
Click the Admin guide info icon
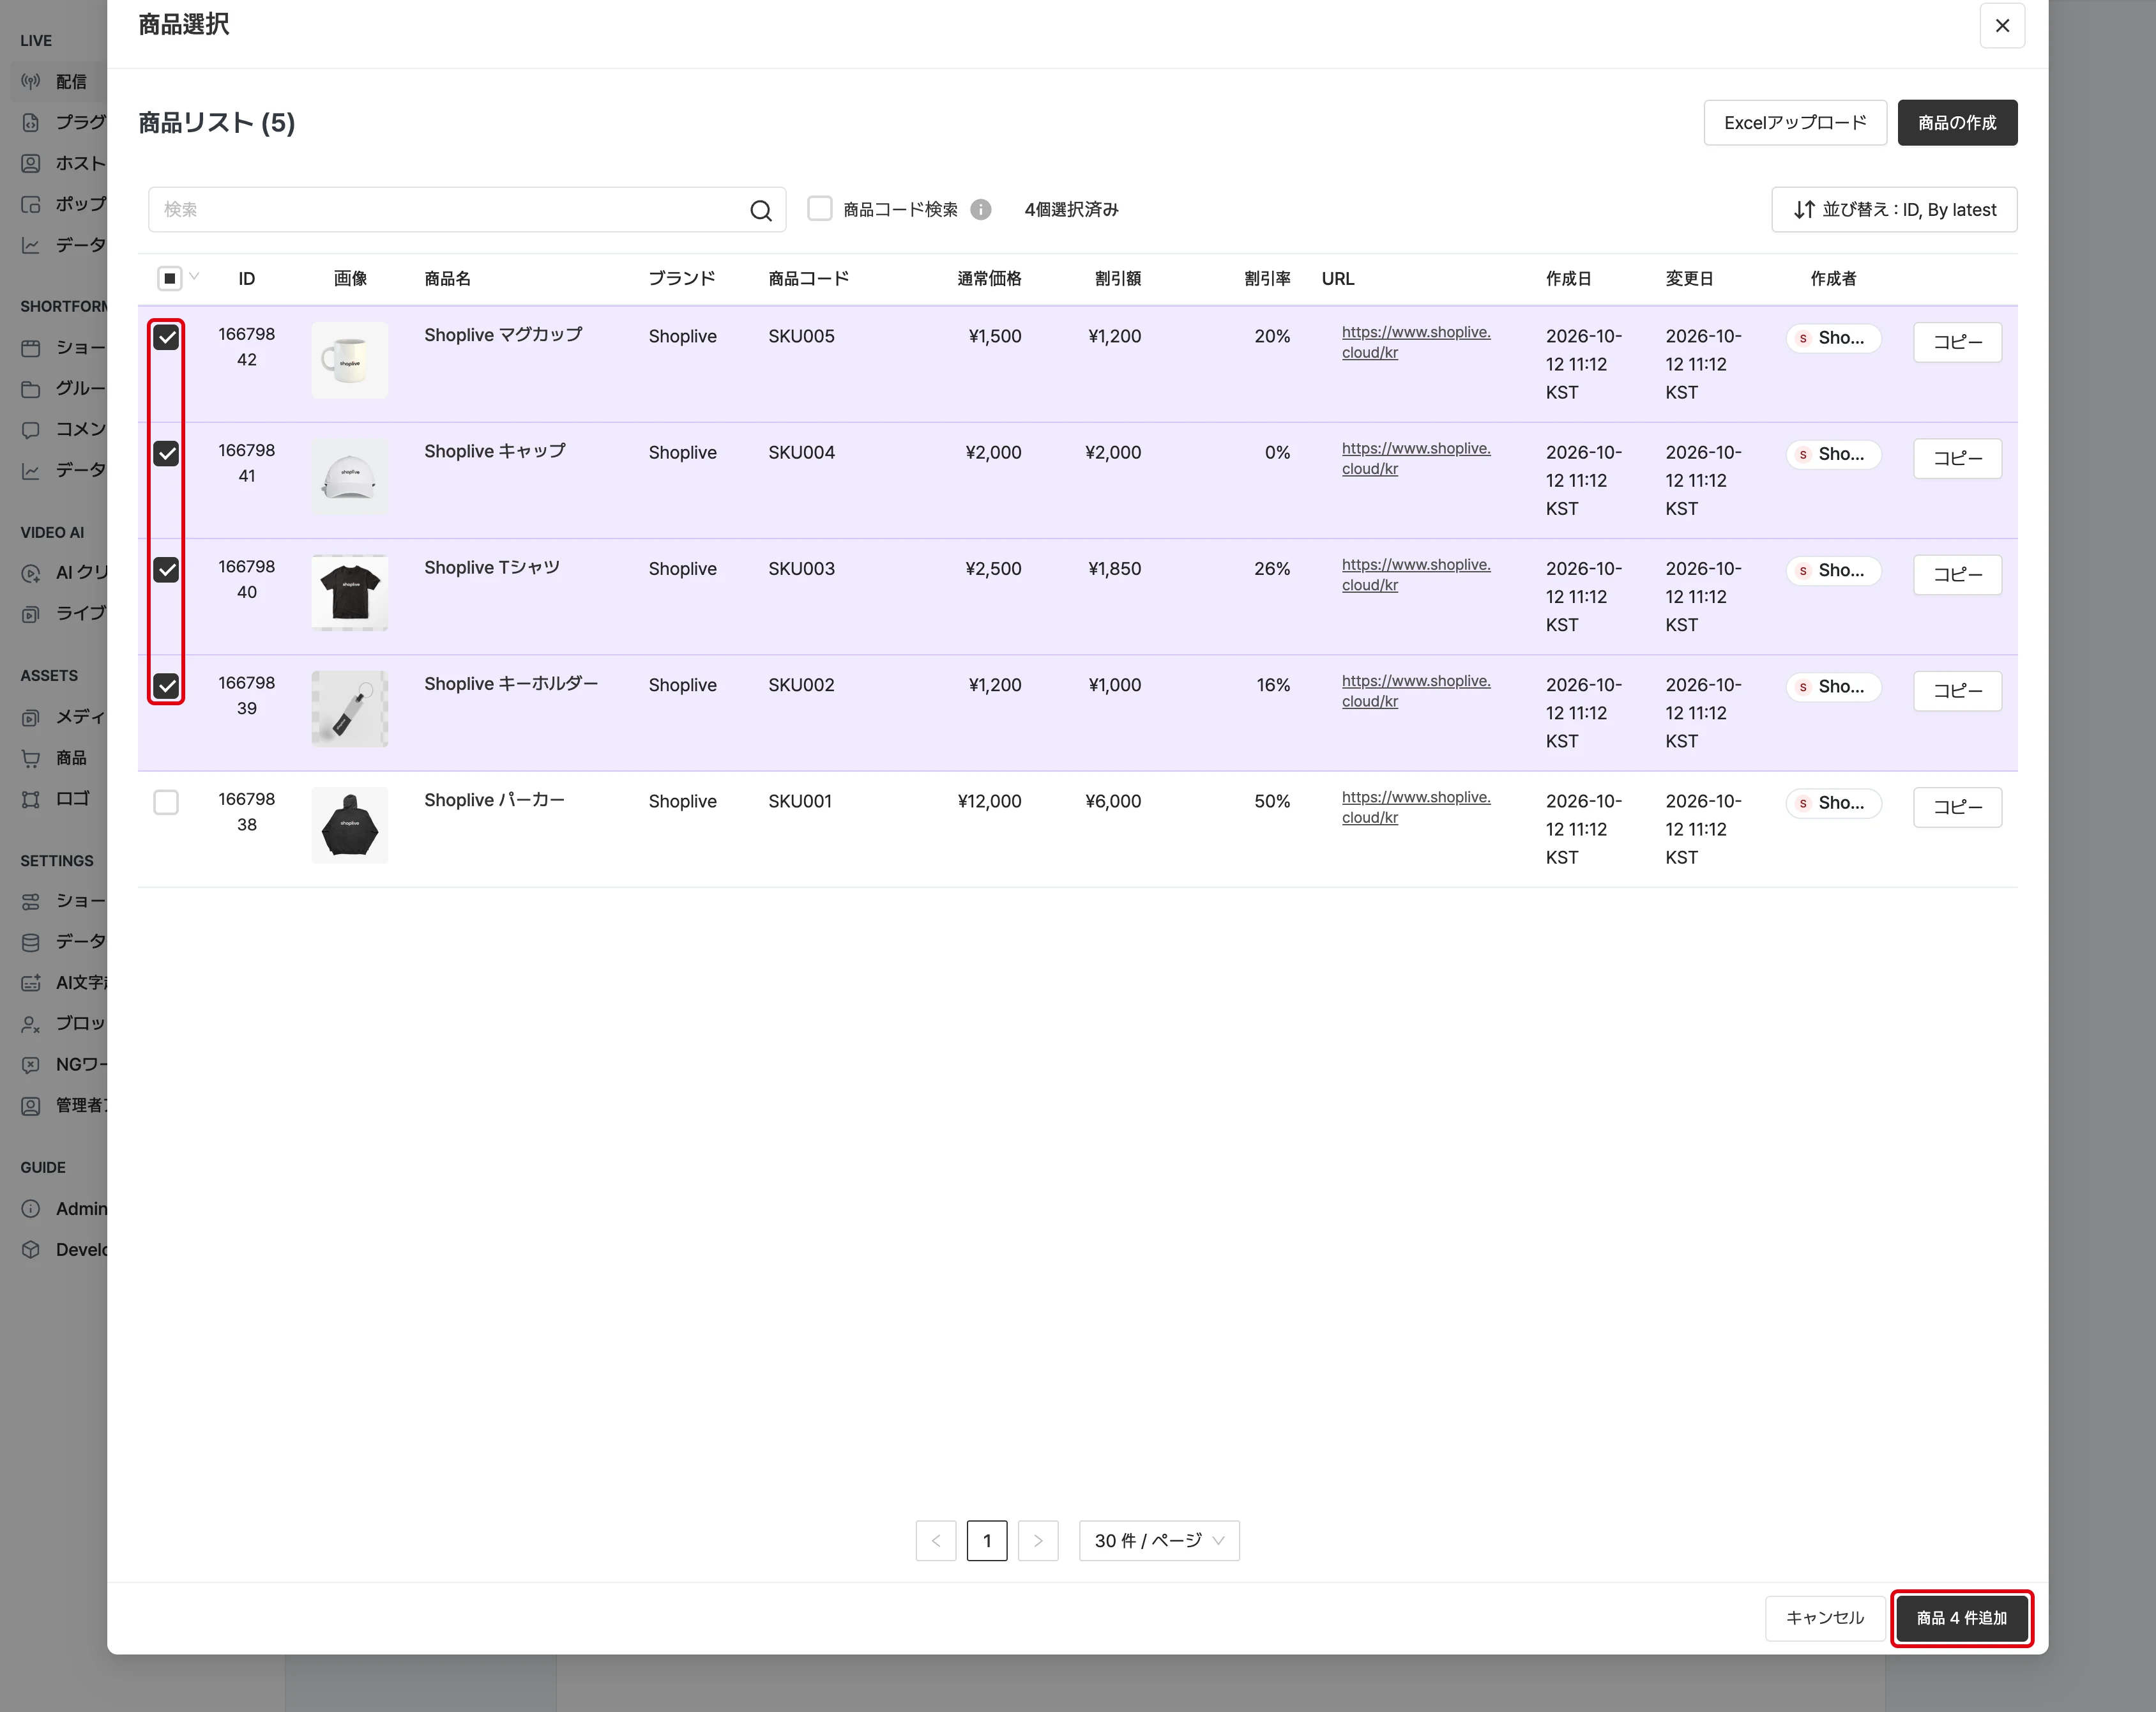tap(31, 1208)
